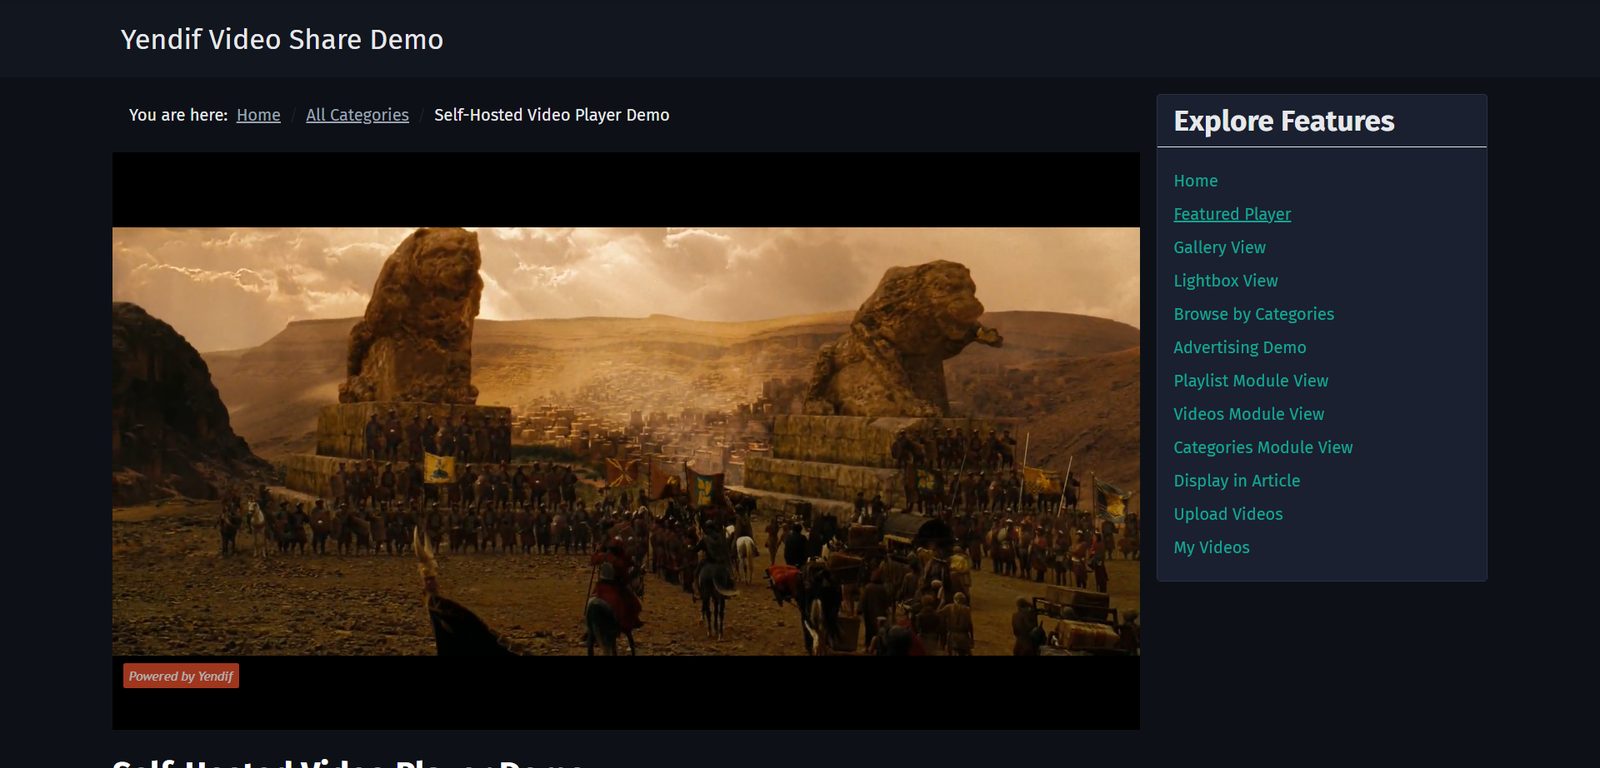Viewport: 1600px width, 768px height.
Task: Open All Categories breadcrumb link
Action: pos(357,115)
